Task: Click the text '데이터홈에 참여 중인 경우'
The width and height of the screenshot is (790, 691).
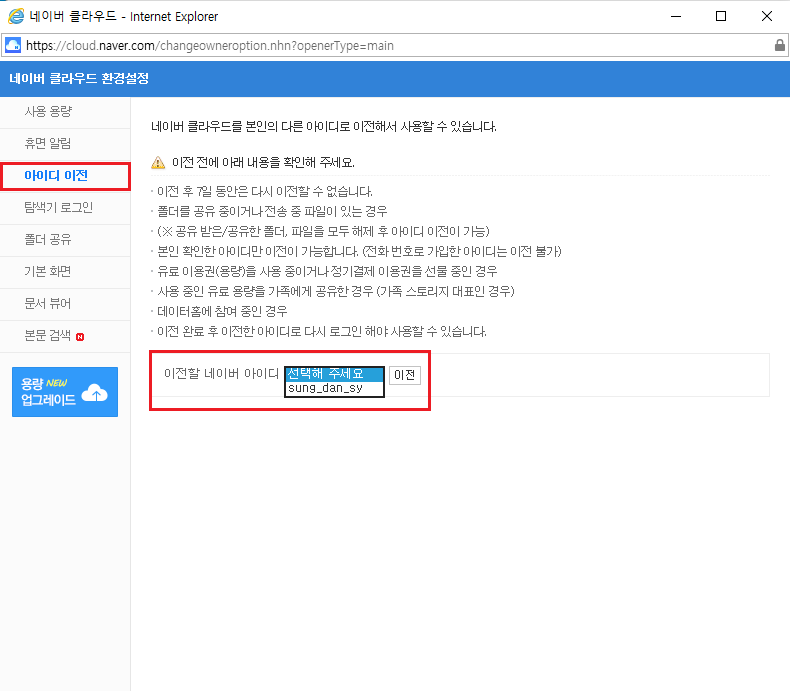Action: coord(222,311)
